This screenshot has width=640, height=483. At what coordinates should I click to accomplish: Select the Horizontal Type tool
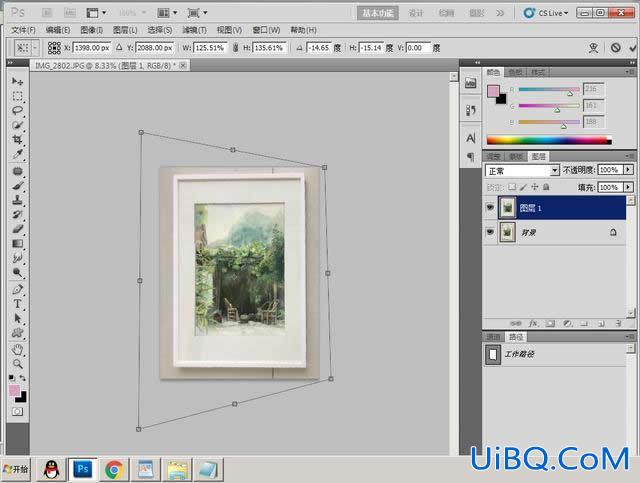pyautogui.click(x=17, y=304)
